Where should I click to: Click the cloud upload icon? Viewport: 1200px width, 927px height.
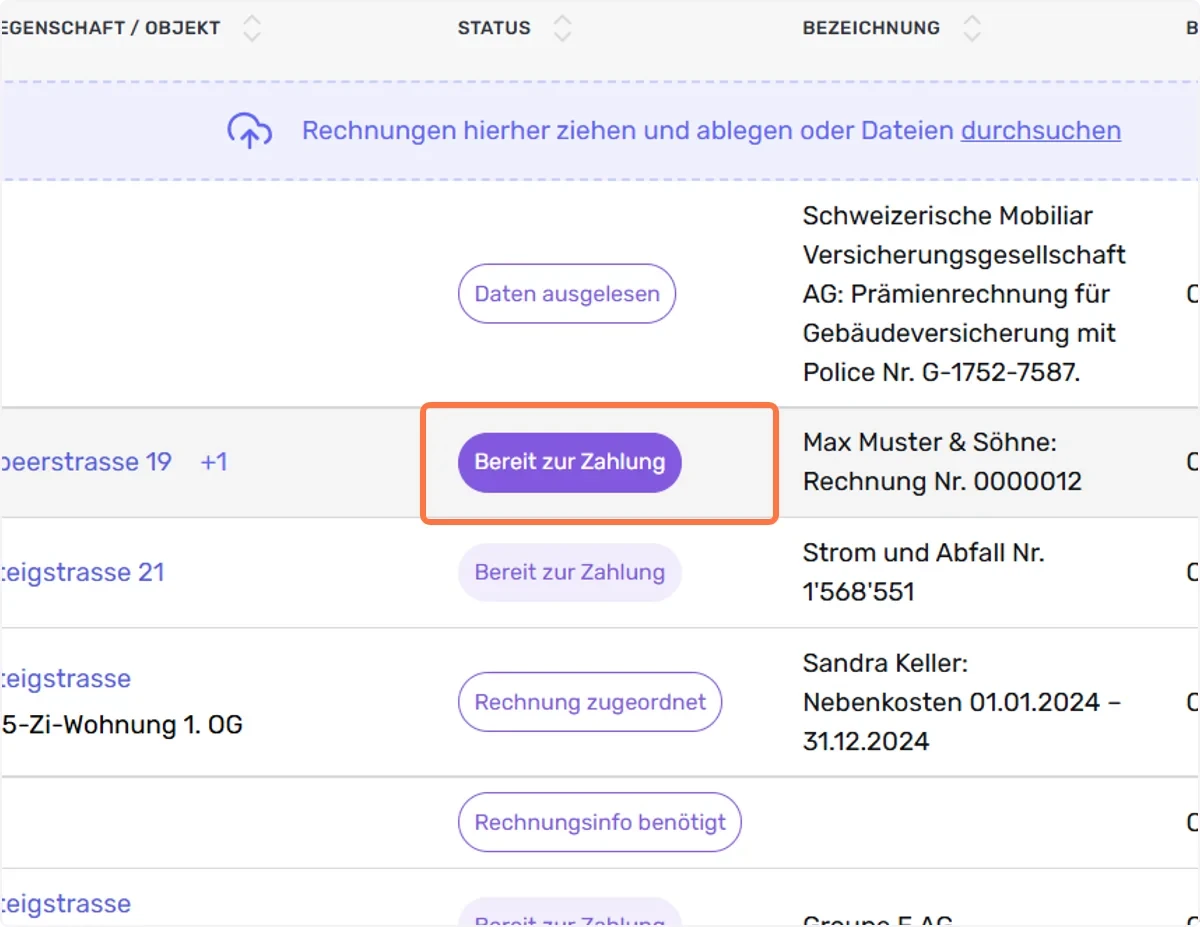[250, 131]
